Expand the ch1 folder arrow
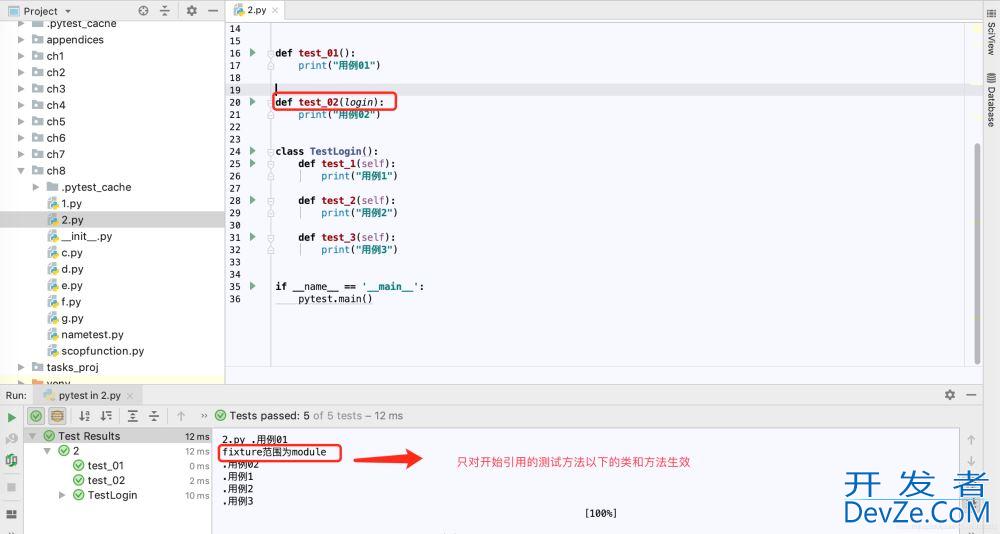1000x534 pixels. tap(21, 56)
